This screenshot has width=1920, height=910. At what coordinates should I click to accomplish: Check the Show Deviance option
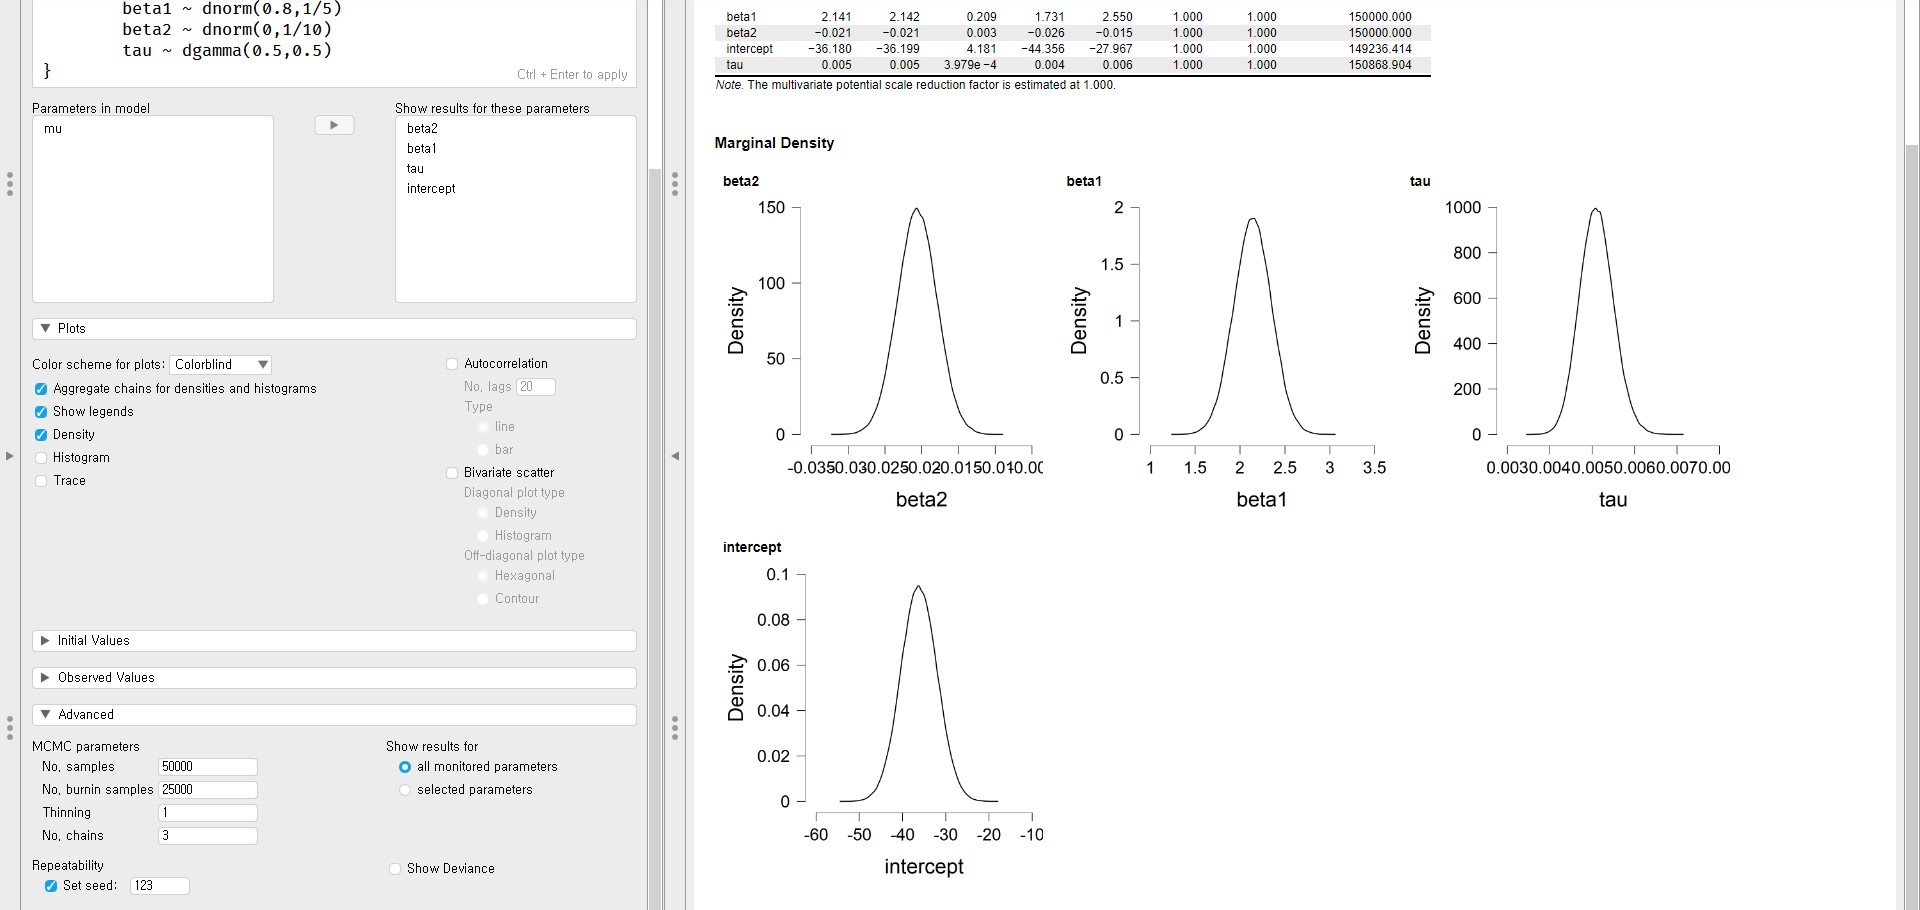[x=395, y=869]
